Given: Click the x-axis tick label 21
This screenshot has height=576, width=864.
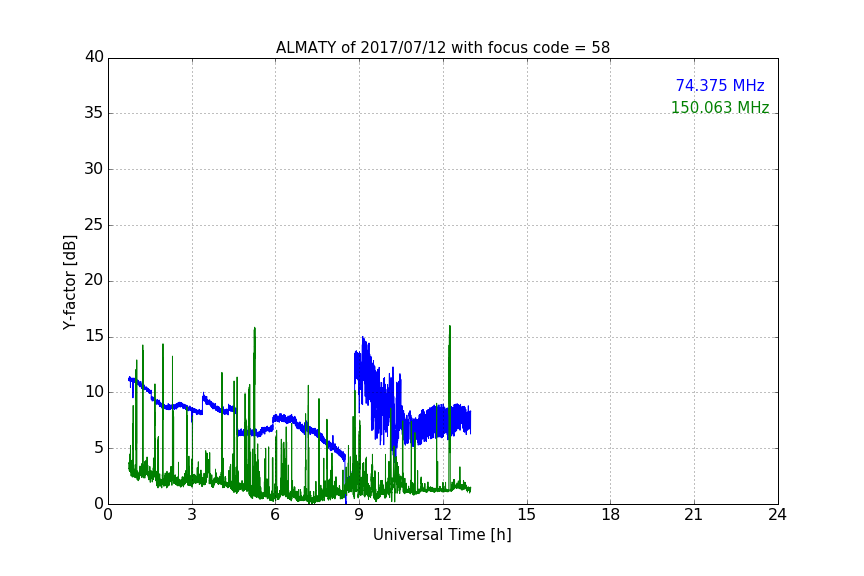Looking at the screenshot, I should coord(694,515).
